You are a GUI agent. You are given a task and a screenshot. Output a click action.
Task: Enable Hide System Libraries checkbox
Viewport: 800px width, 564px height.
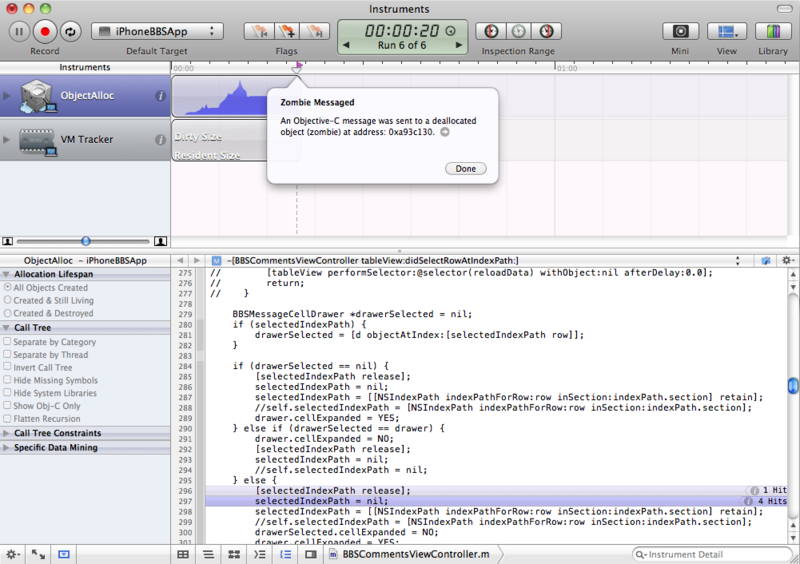[7, 393]
